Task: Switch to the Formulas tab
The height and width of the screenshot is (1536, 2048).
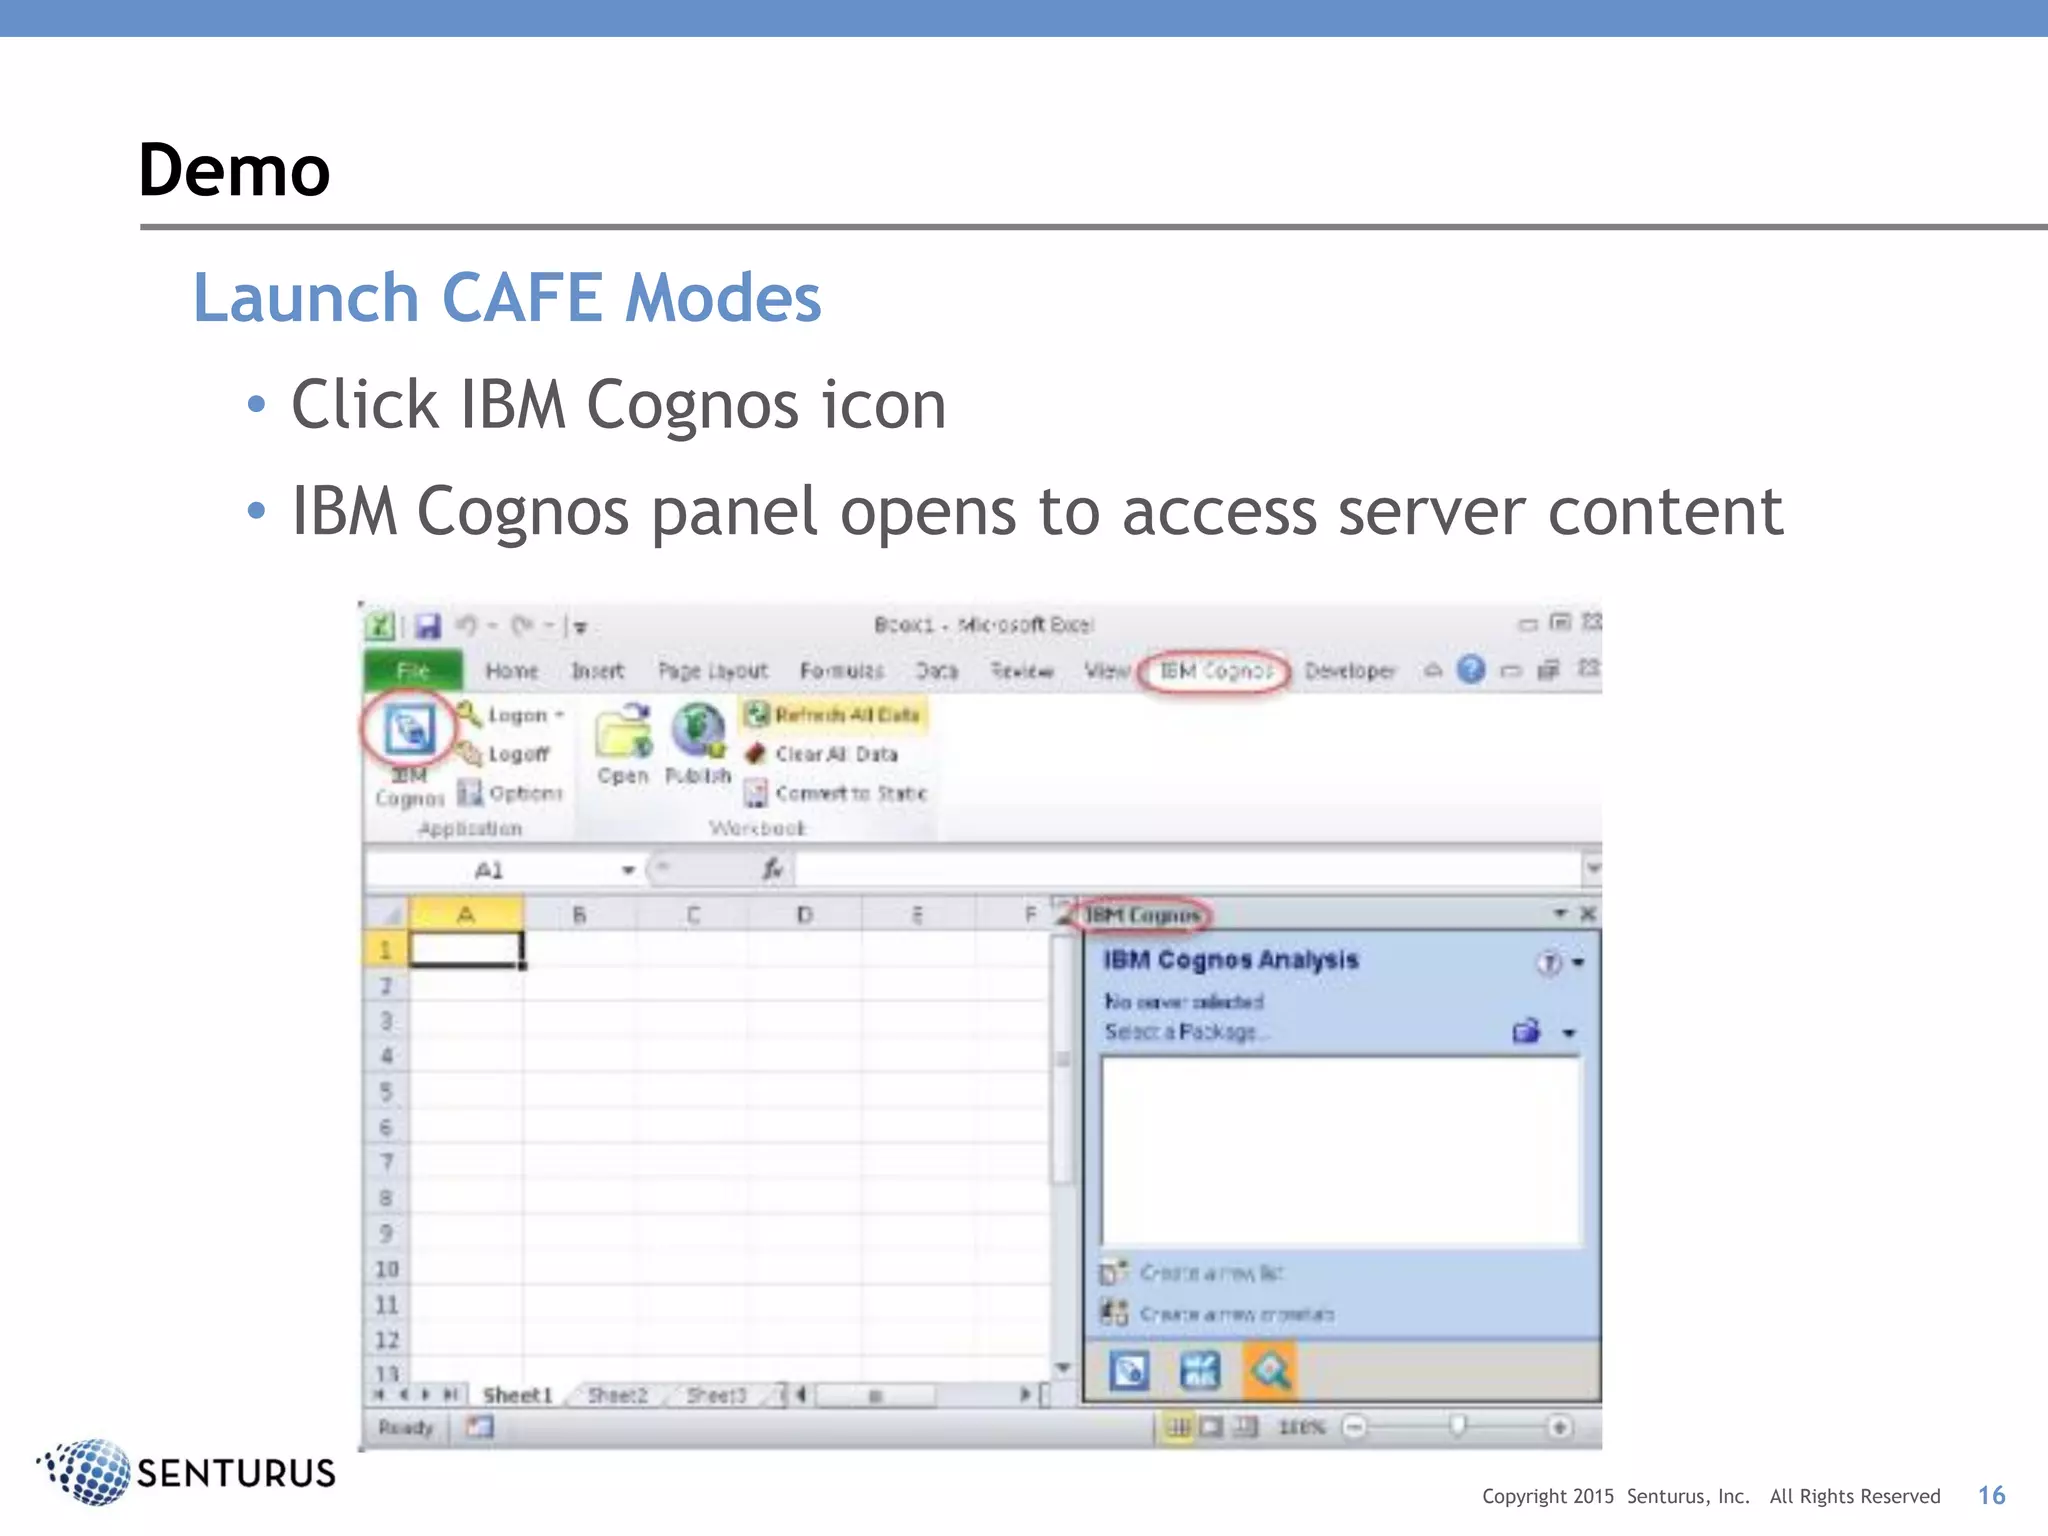Action: pos(842,670)
